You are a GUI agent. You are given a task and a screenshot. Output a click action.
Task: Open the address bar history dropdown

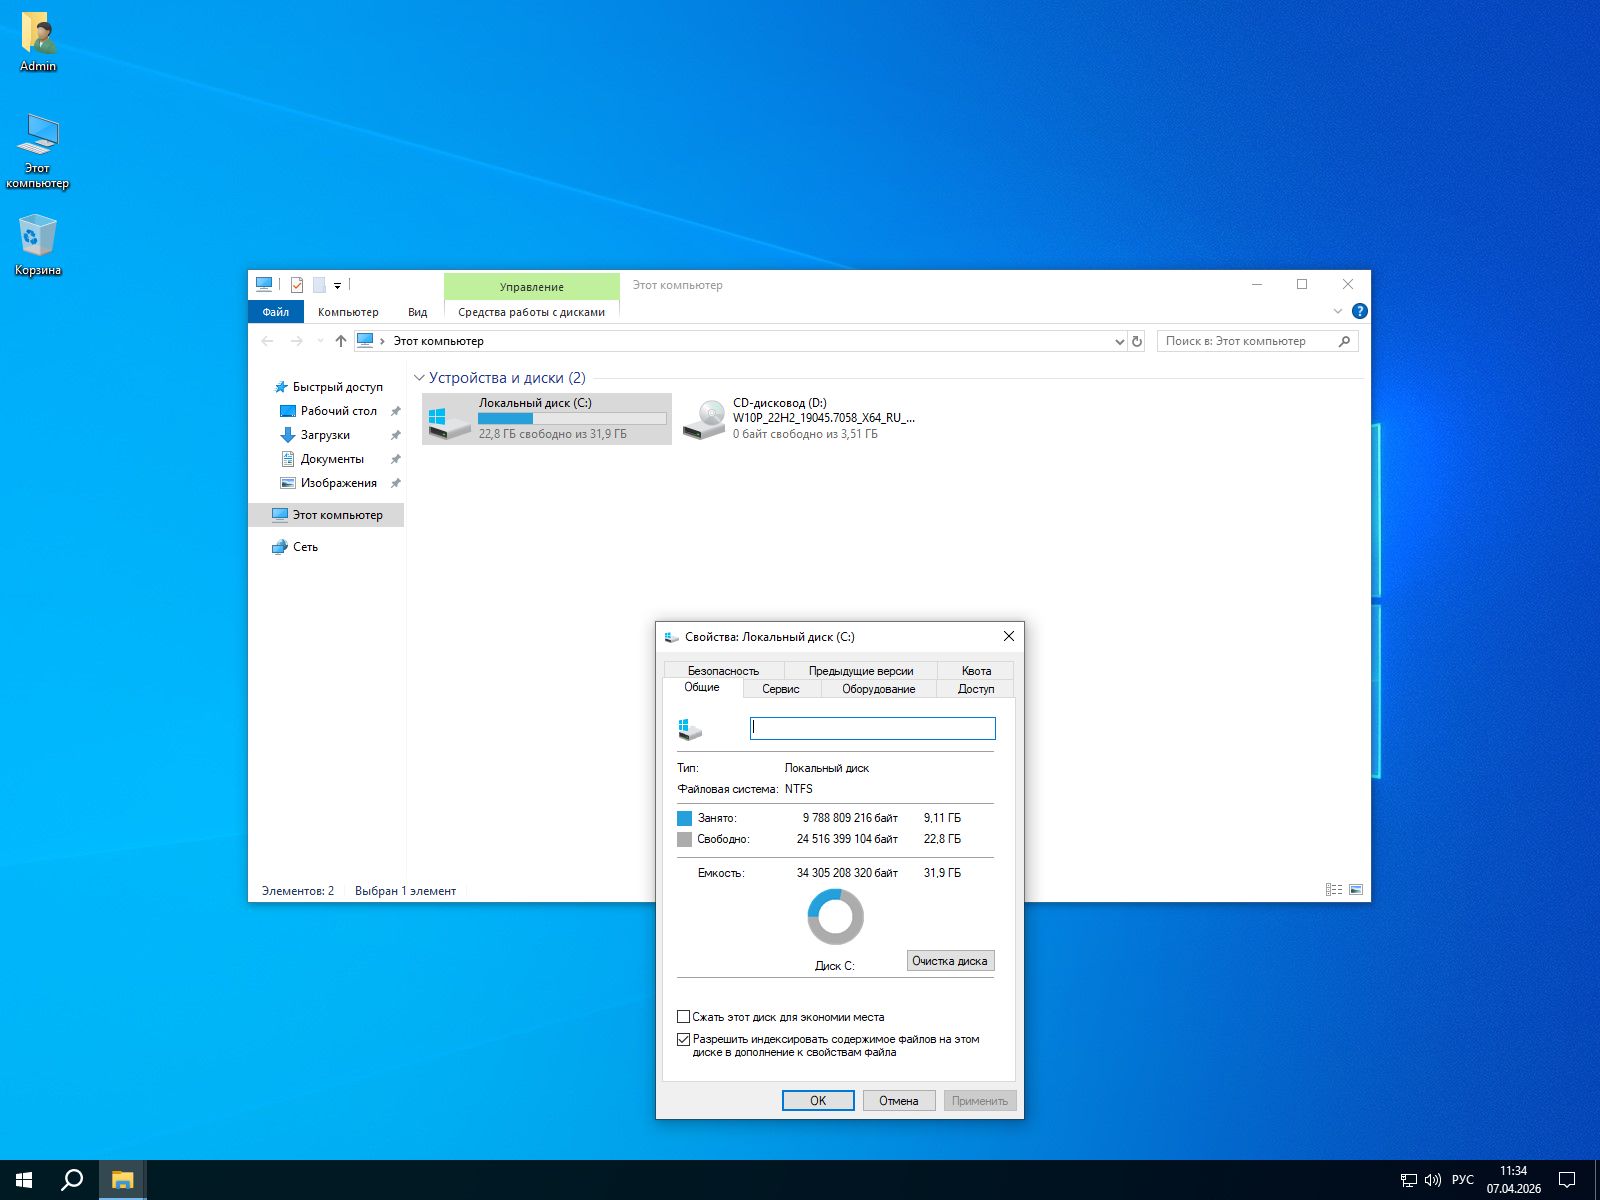tap(1119, 341)
